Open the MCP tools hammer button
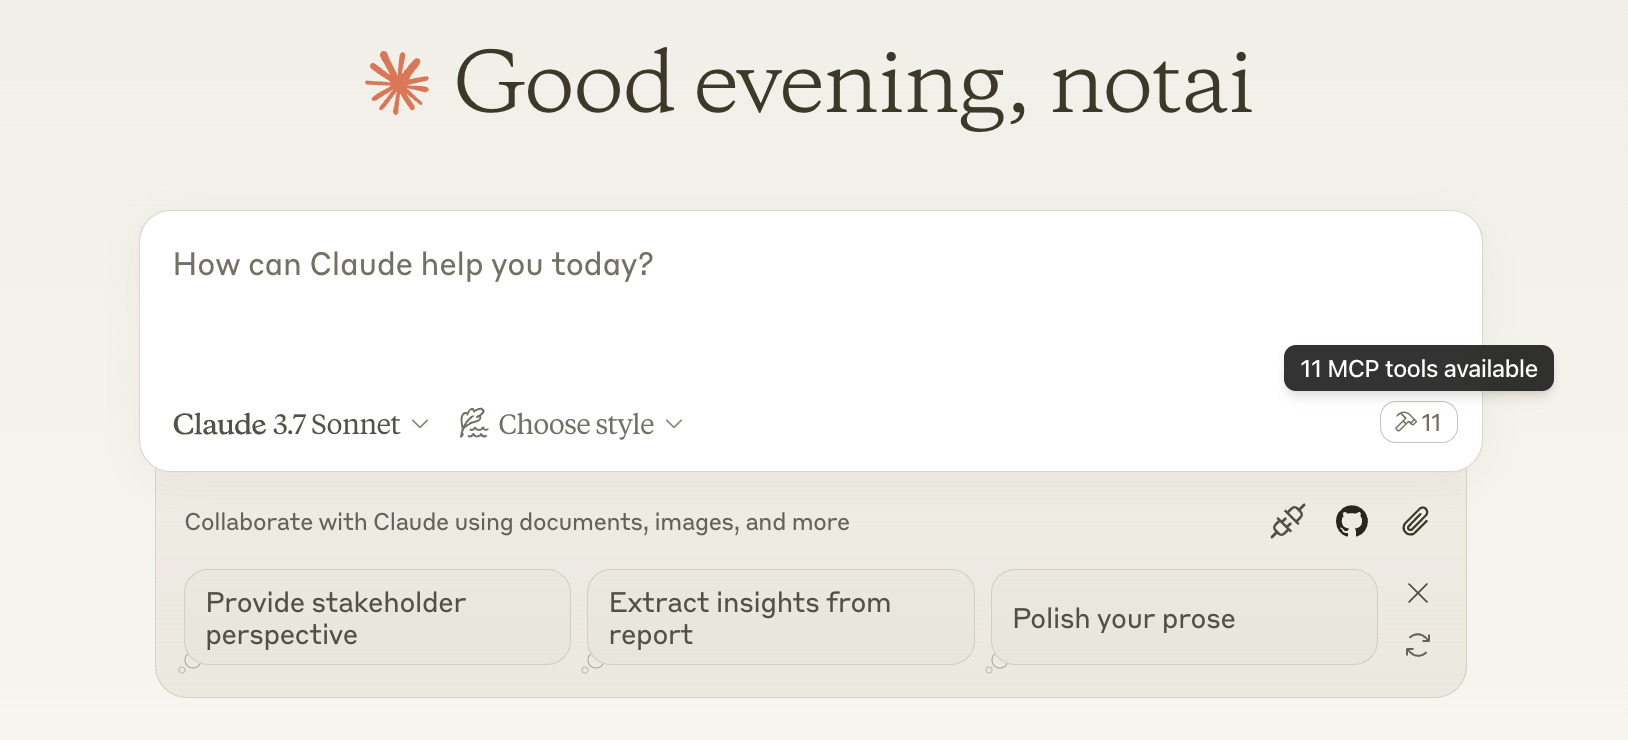The image size is (1628, 740). (x=1418, y=423)
